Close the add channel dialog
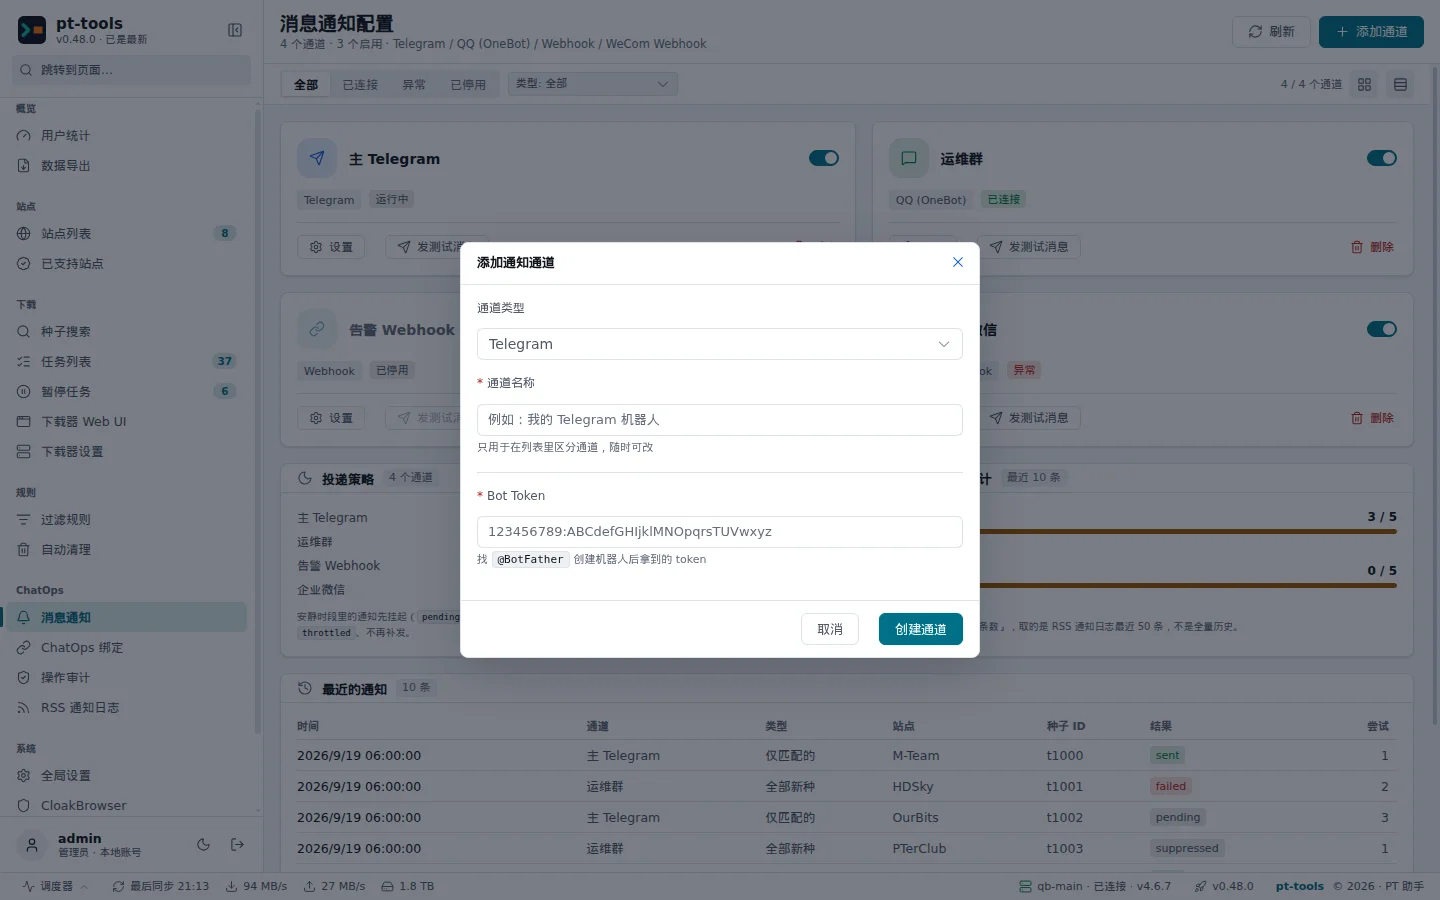 click(x=957, y=262)
